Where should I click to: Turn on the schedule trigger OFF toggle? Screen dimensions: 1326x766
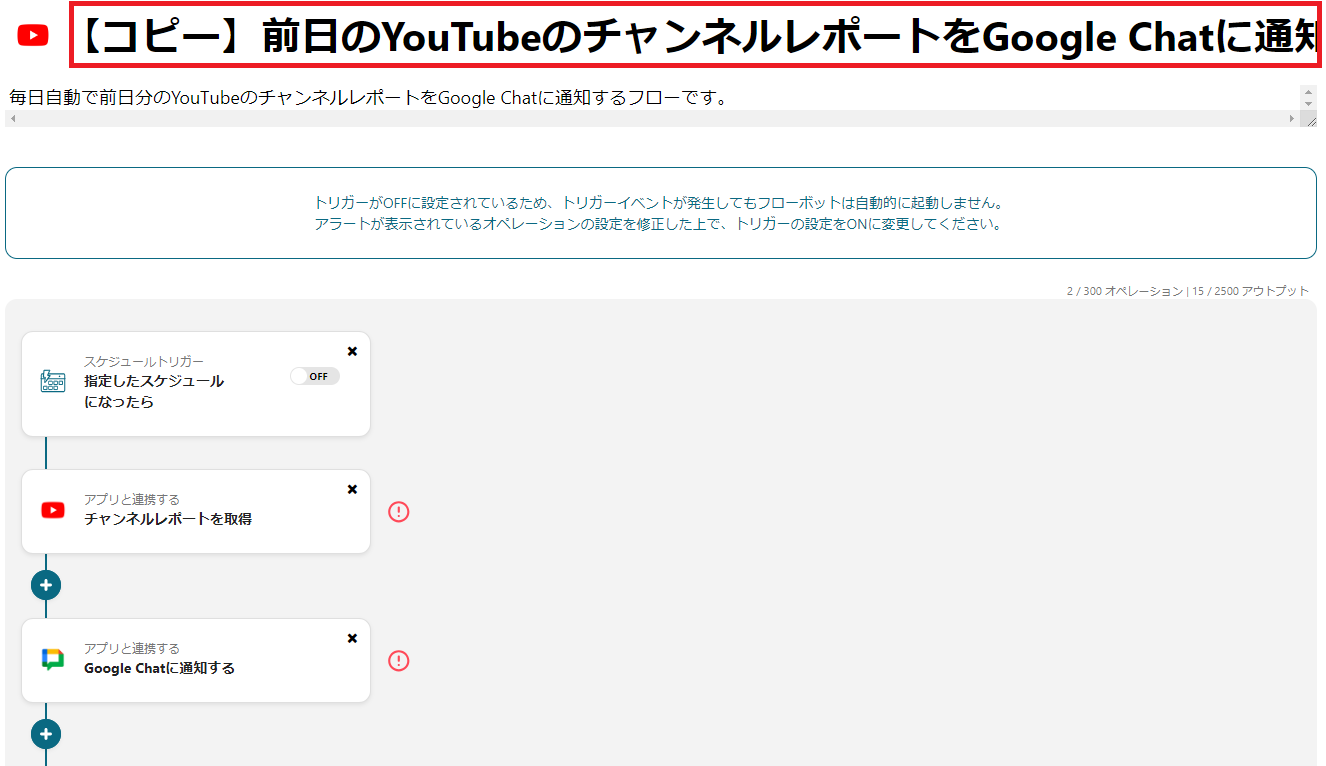point(315,376)
